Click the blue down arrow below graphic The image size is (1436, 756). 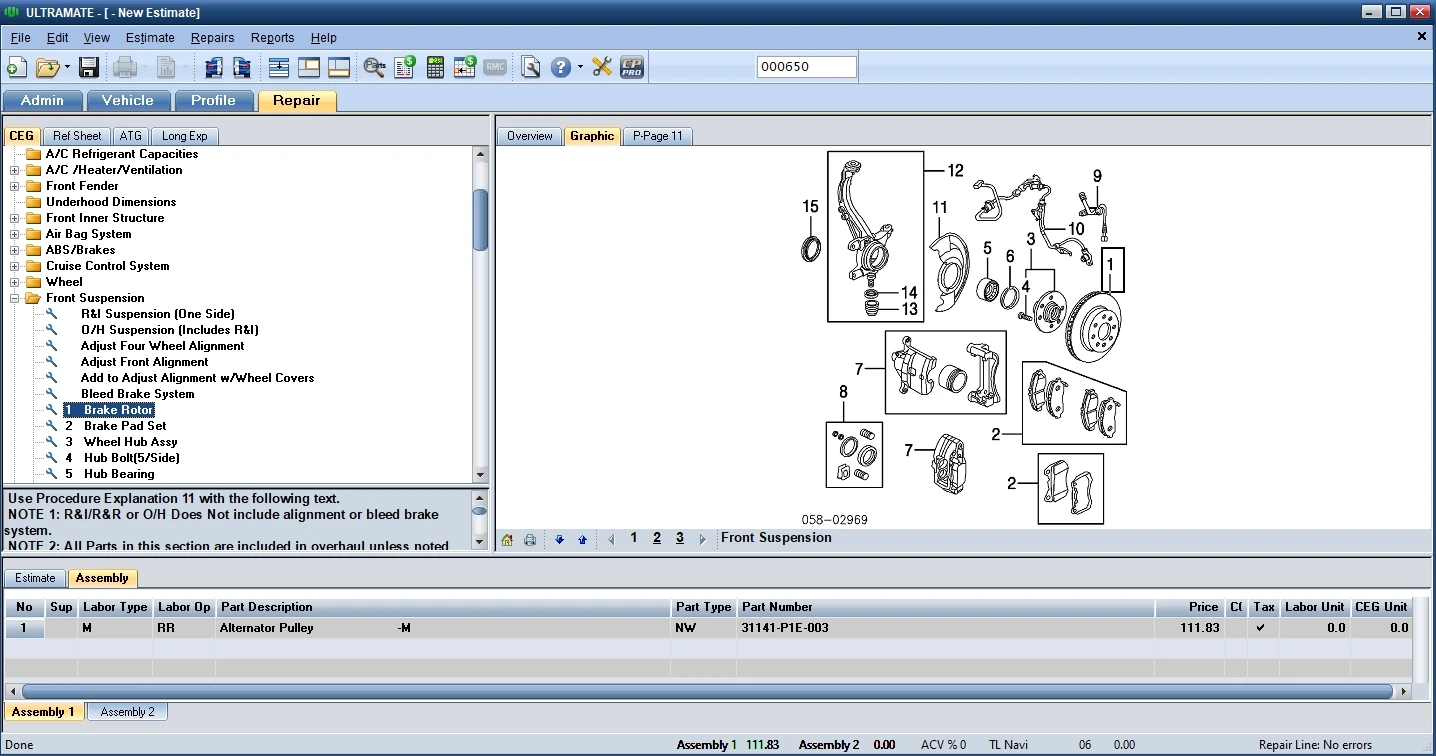pos(559,540)
